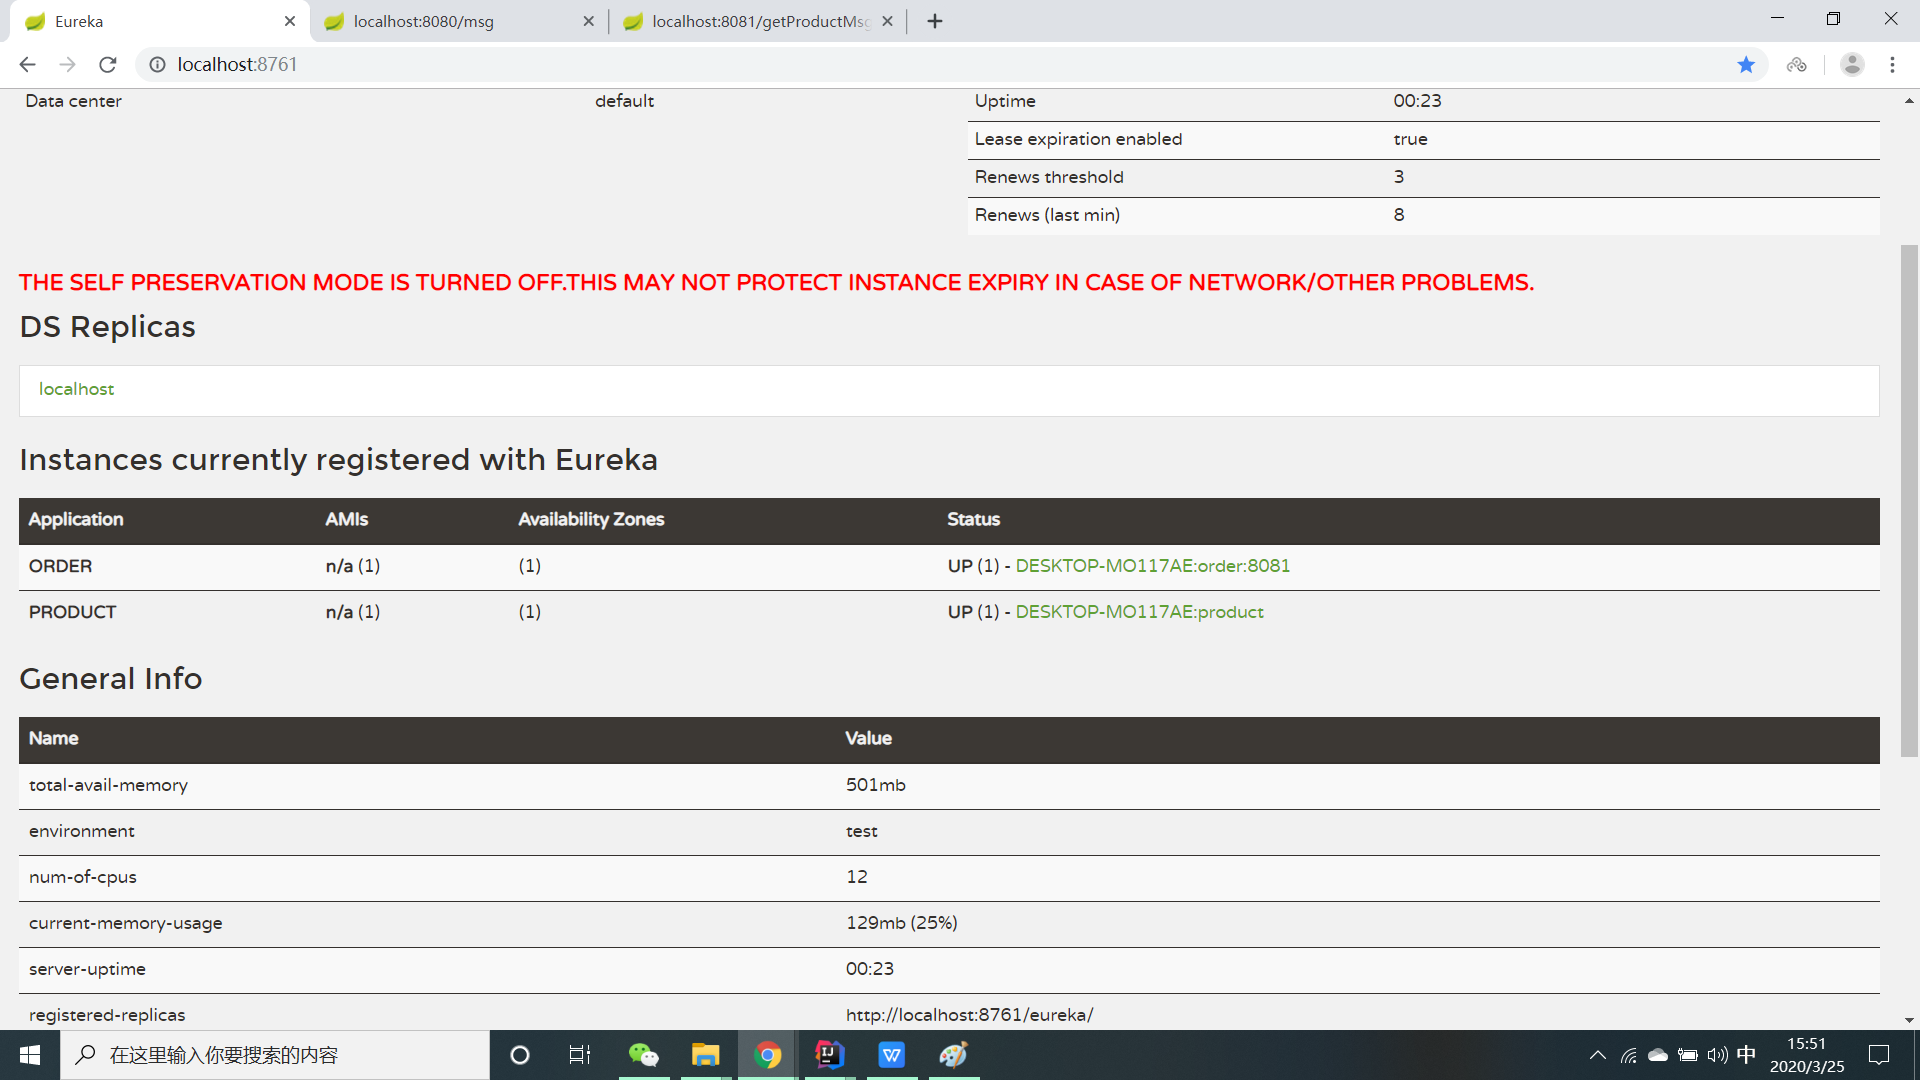
Task: Click the registered-replicas URL value
Action: pyautogui.click(x=969, y=1015)
